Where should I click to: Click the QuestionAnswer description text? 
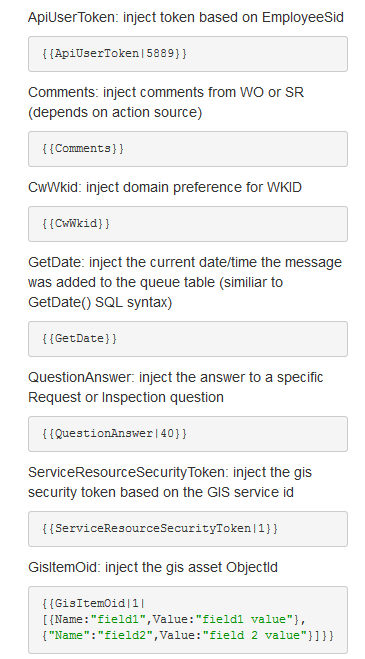[176, 387]
